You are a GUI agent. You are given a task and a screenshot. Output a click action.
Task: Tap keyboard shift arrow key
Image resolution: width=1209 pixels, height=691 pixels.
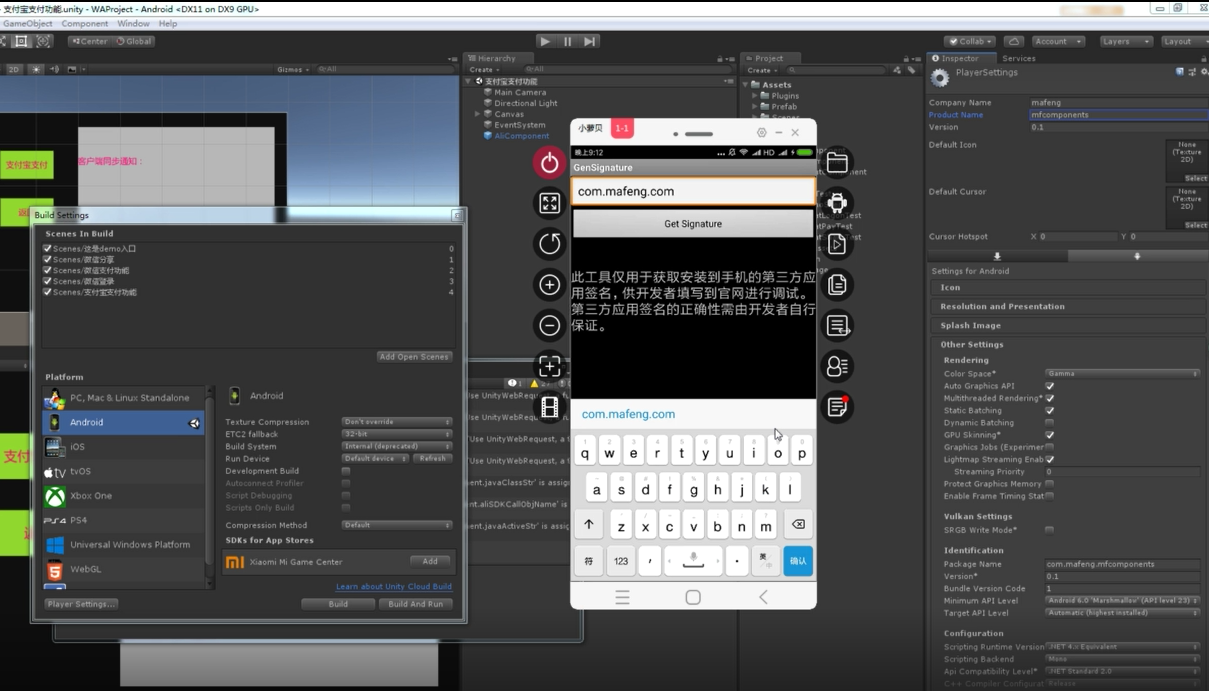(x=589, y=524)
